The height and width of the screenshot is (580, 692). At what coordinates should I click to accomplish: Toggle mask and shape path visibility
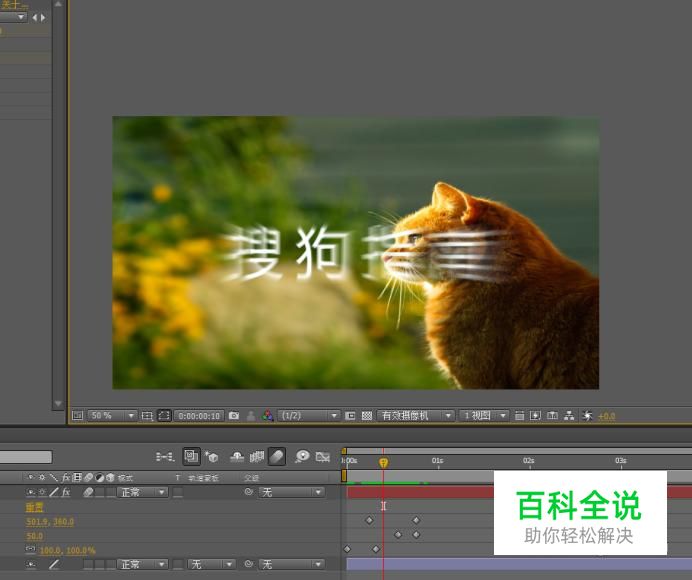pyautogui.click(x=164, y=416)
